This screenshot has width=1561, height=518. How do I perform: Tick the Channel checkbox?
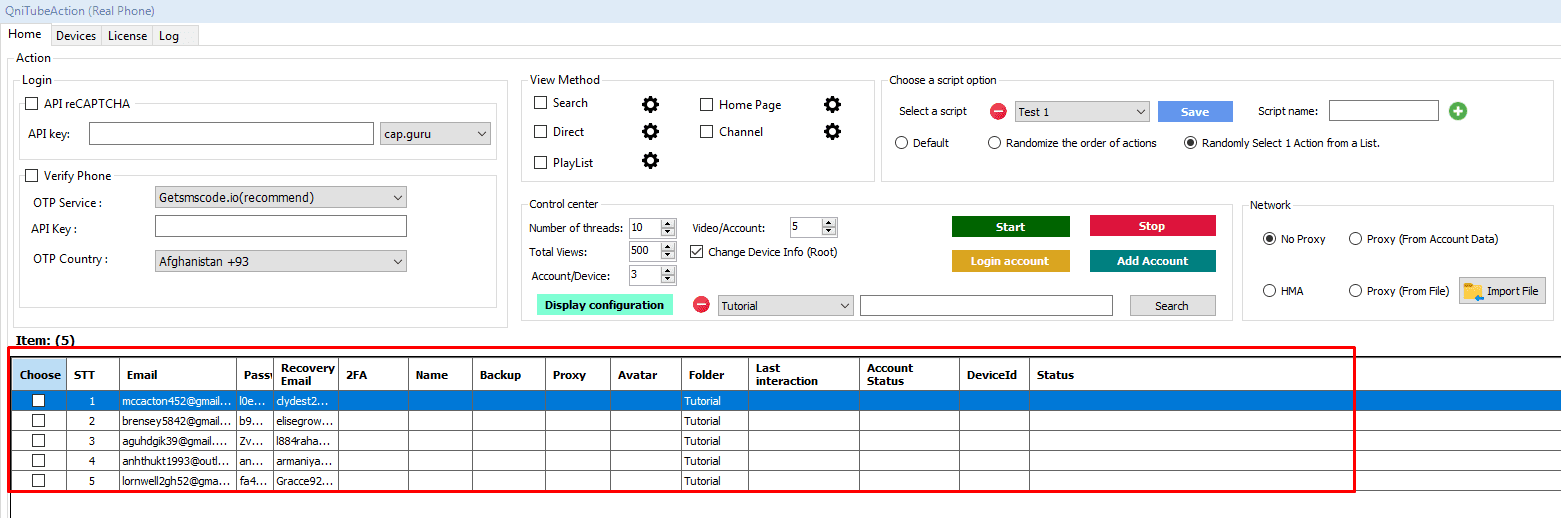click(707, 131)
